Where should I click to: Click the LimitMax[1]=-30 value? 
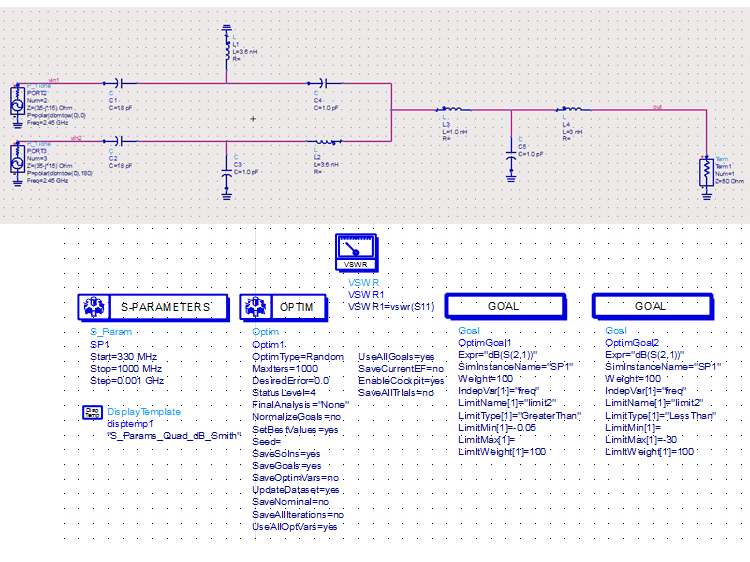click(641, 440)
